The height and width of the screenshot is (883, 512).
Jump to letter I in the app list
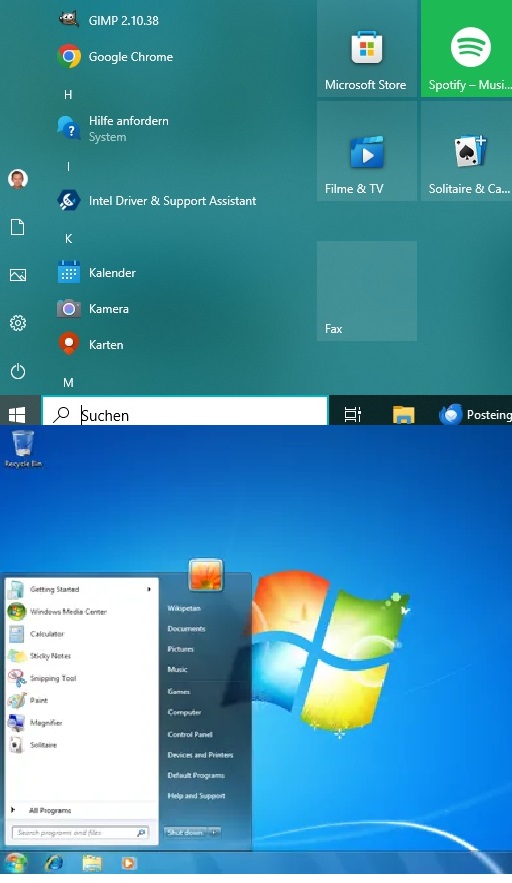pyautogui.click(x=68, y=167)
